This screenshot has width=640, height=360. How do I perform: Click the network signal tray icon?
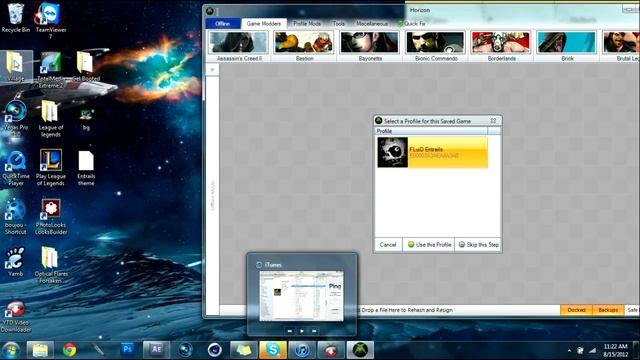[592, 351]
